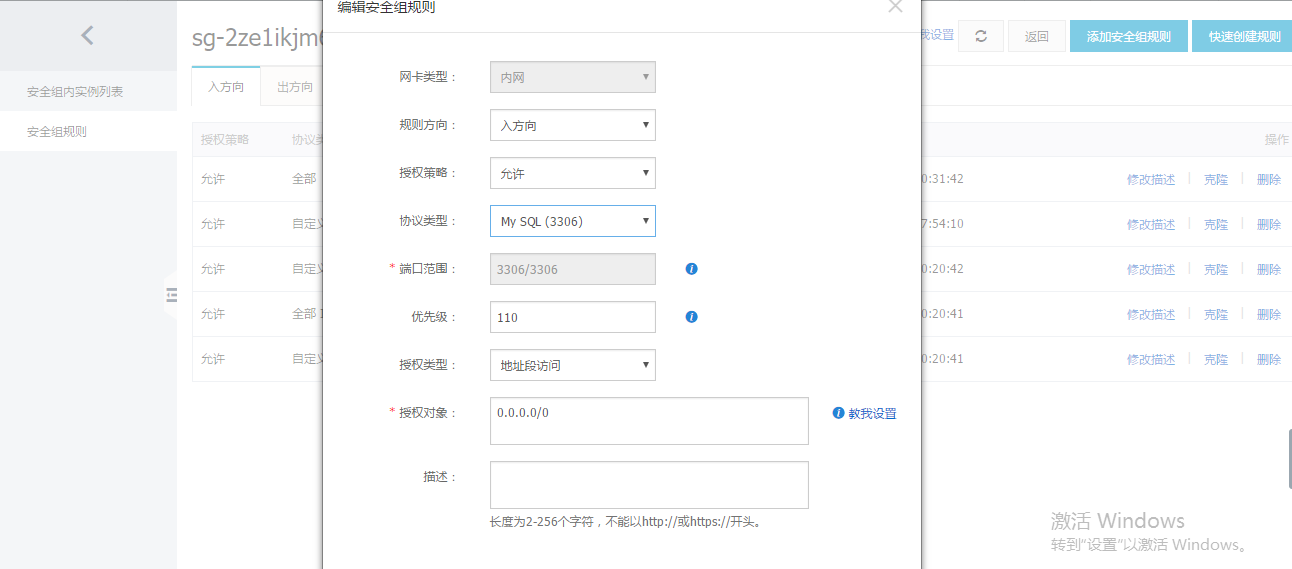Close the edit security group rule dialog
Viewport: 1292px width, 569px height.
pyautogui.click(x=895, y=6)
